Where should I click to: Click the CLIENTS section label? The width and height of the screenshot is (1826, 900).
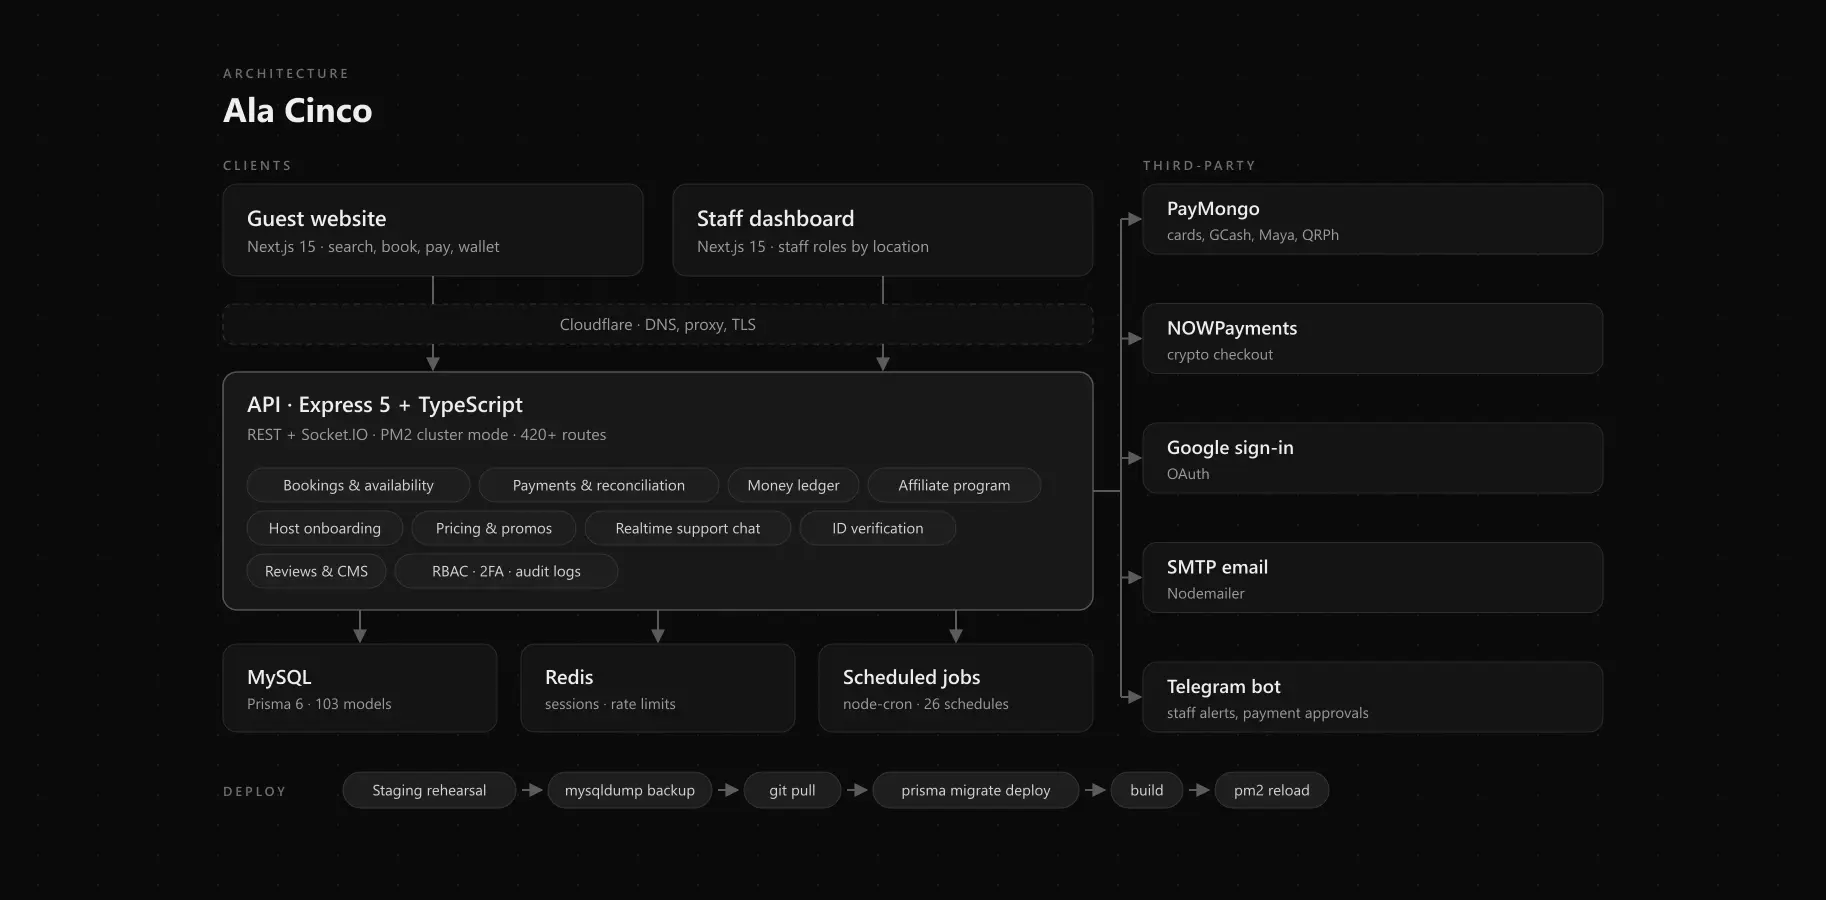click(x=257, y=166)
